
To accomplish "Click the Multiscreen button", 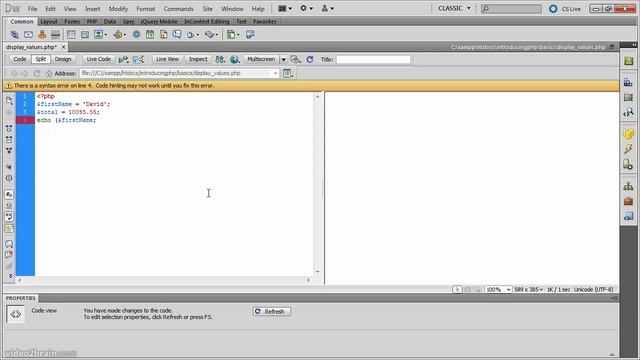I will tap(261, 59).
